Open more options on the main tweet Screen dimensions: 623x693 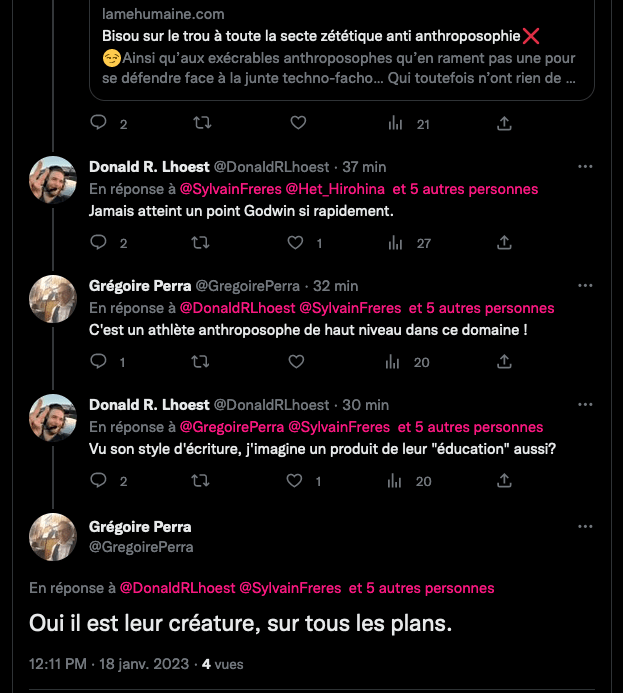pyautogui.click(x=586, y=527)
